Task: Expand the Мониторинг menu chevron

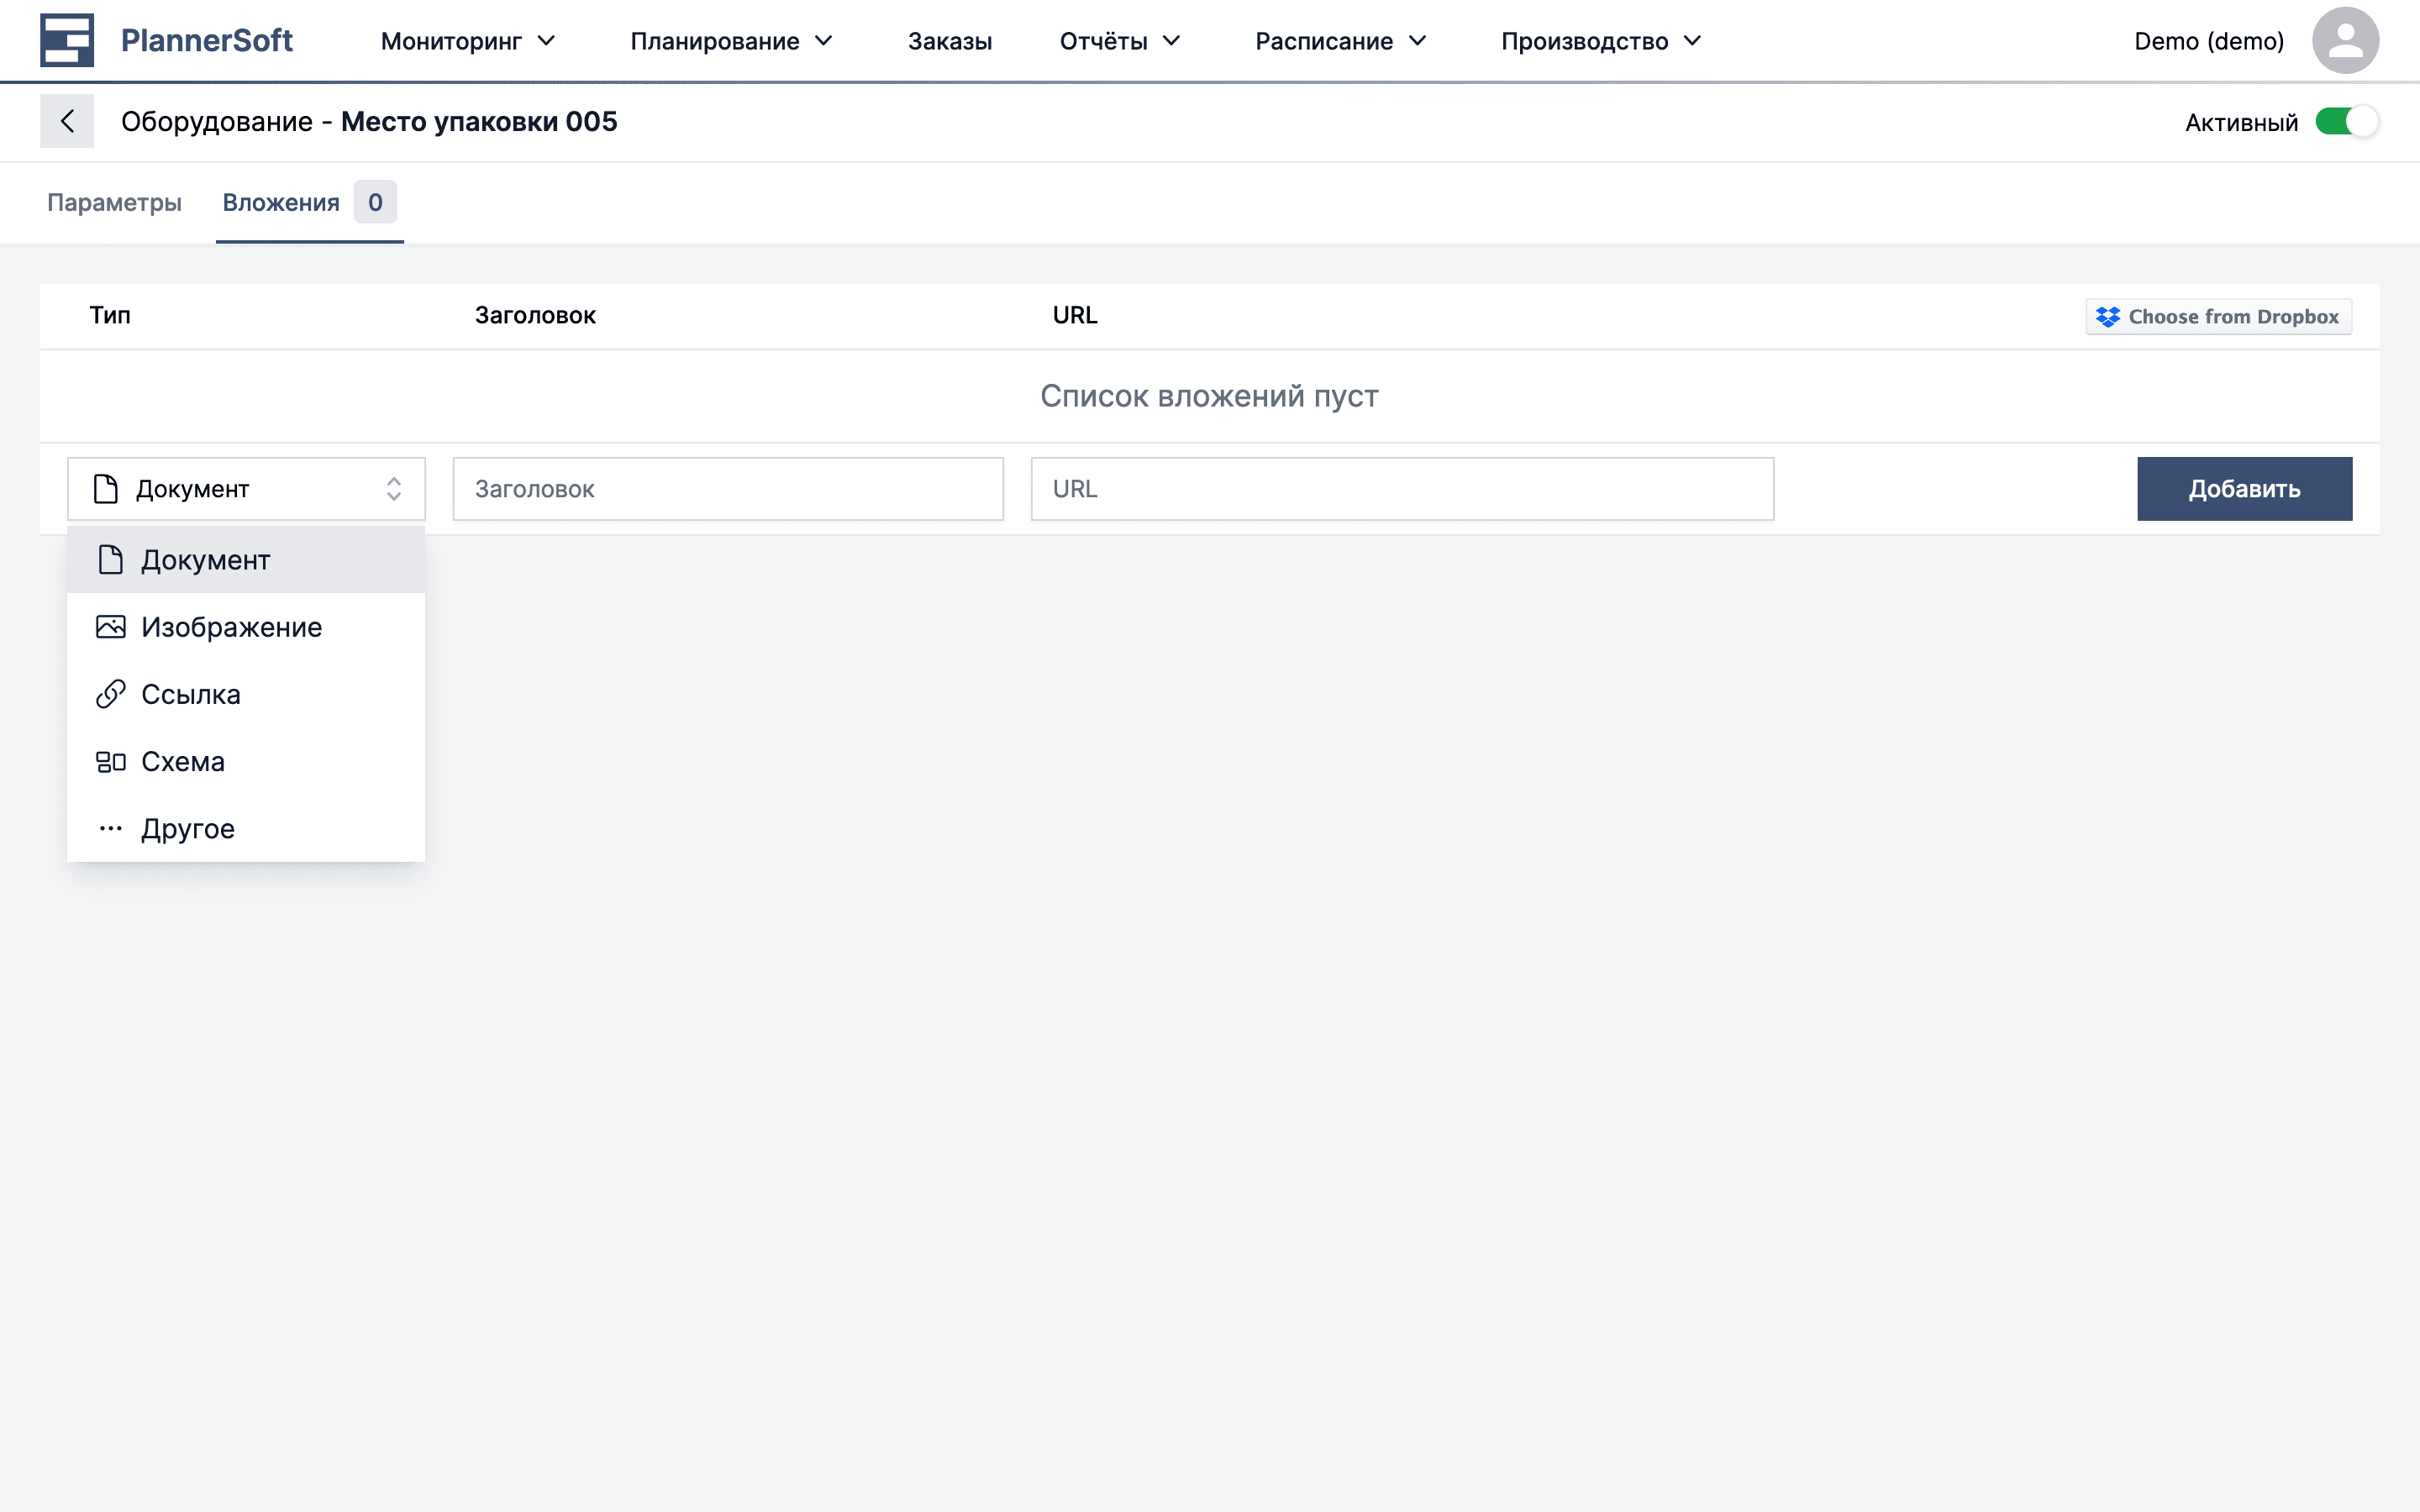Action: [x=546, y=41]
